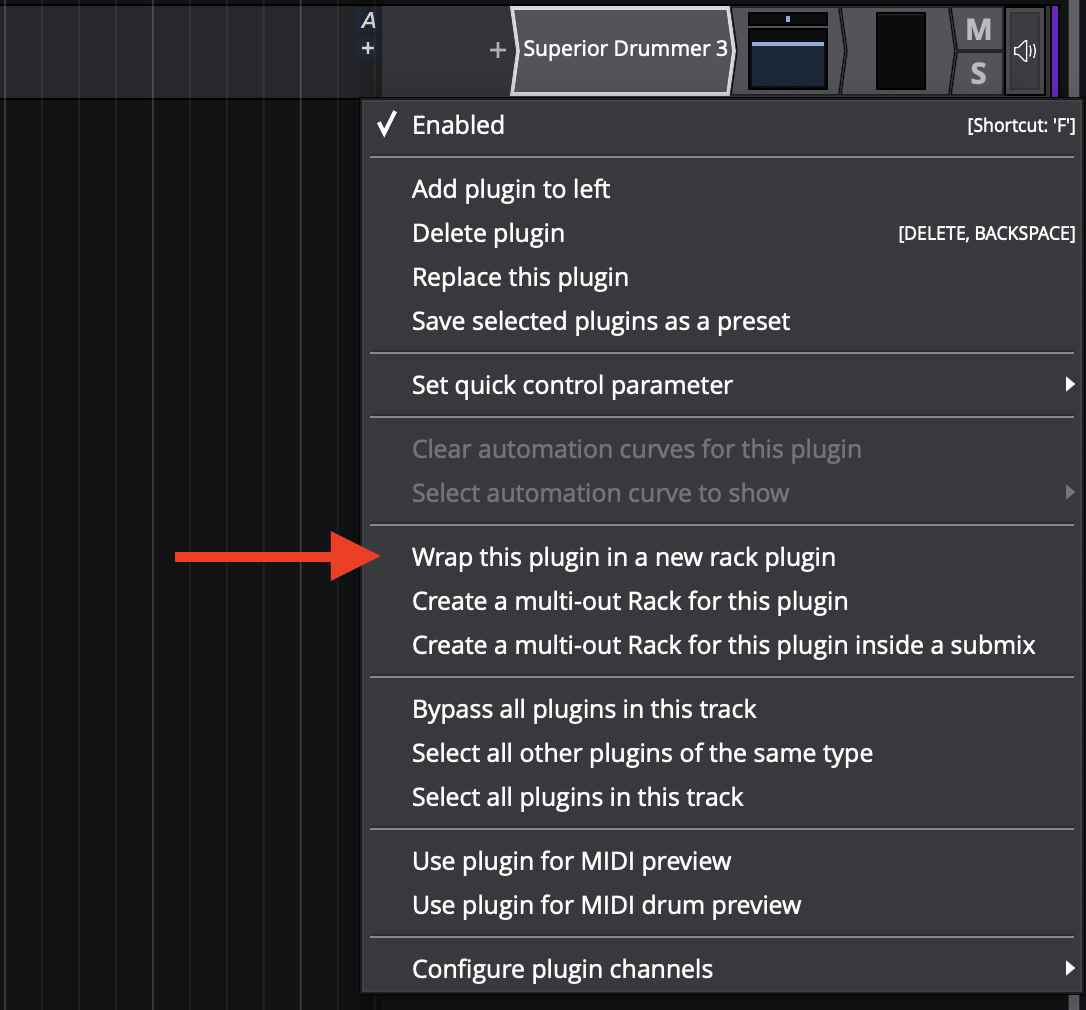Viewport: 1086px width, 1010px height.
Task: Mute the track with the M button
Action: tap(978, 30)
